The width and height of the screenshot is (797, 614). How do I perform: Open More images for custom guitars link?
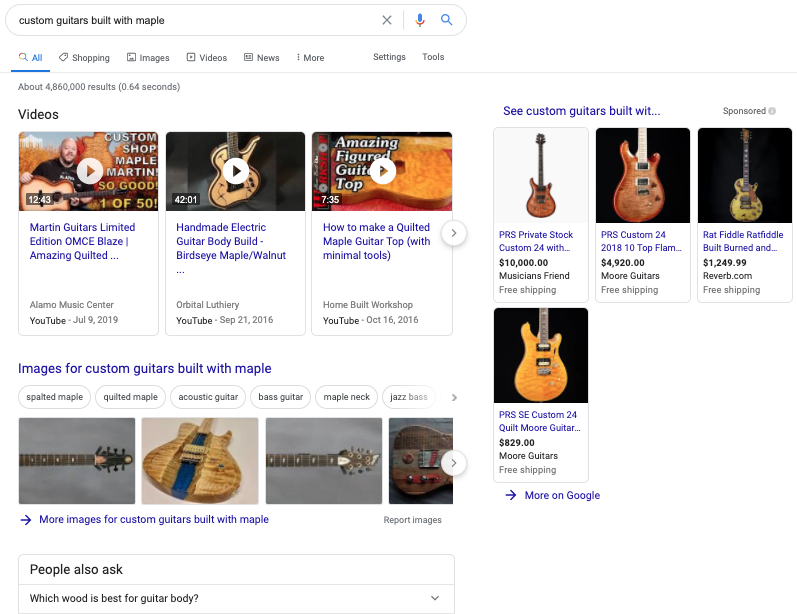coord(154,519)
